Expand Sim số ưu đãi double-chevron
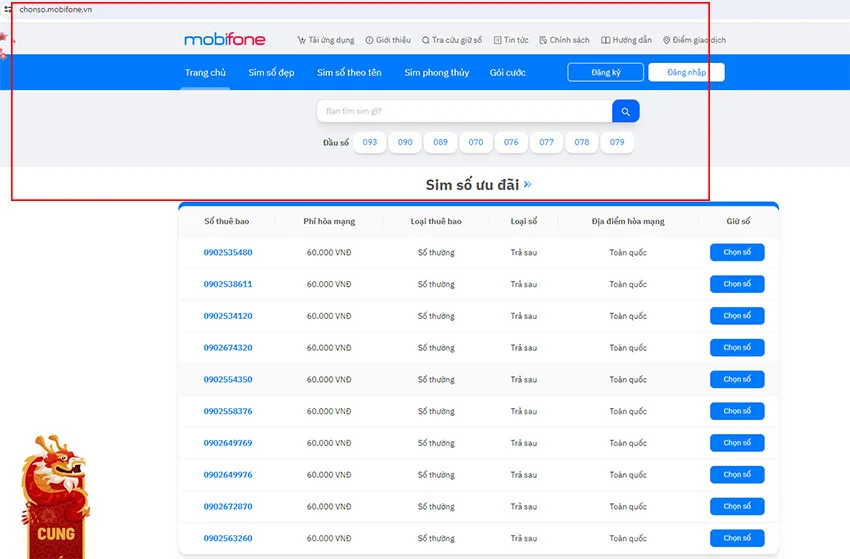Image resolution: width=850 pixels, height=559 pixels. [x=527, y=184]
